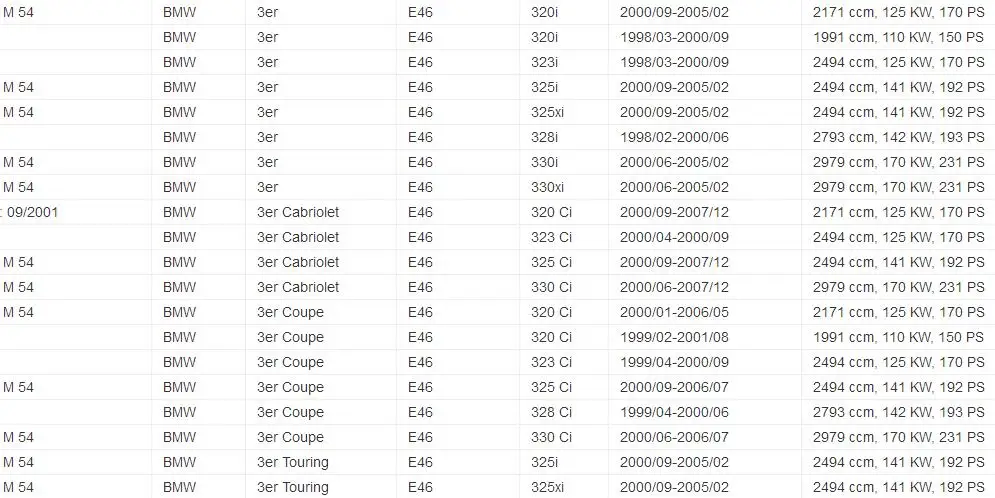Viewport: 995px width, 498px height.
Task: Select 2793 ccm engine cell for 328 Ci
Action: [x=898, y=412]
